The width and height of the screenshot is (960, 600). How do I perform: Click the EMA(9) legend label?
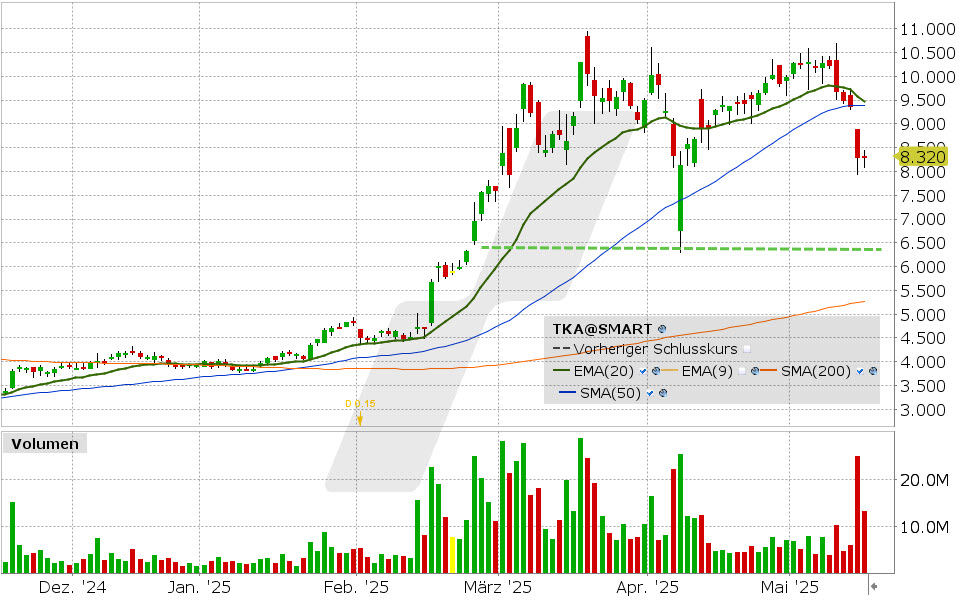[x=707, y=371]
